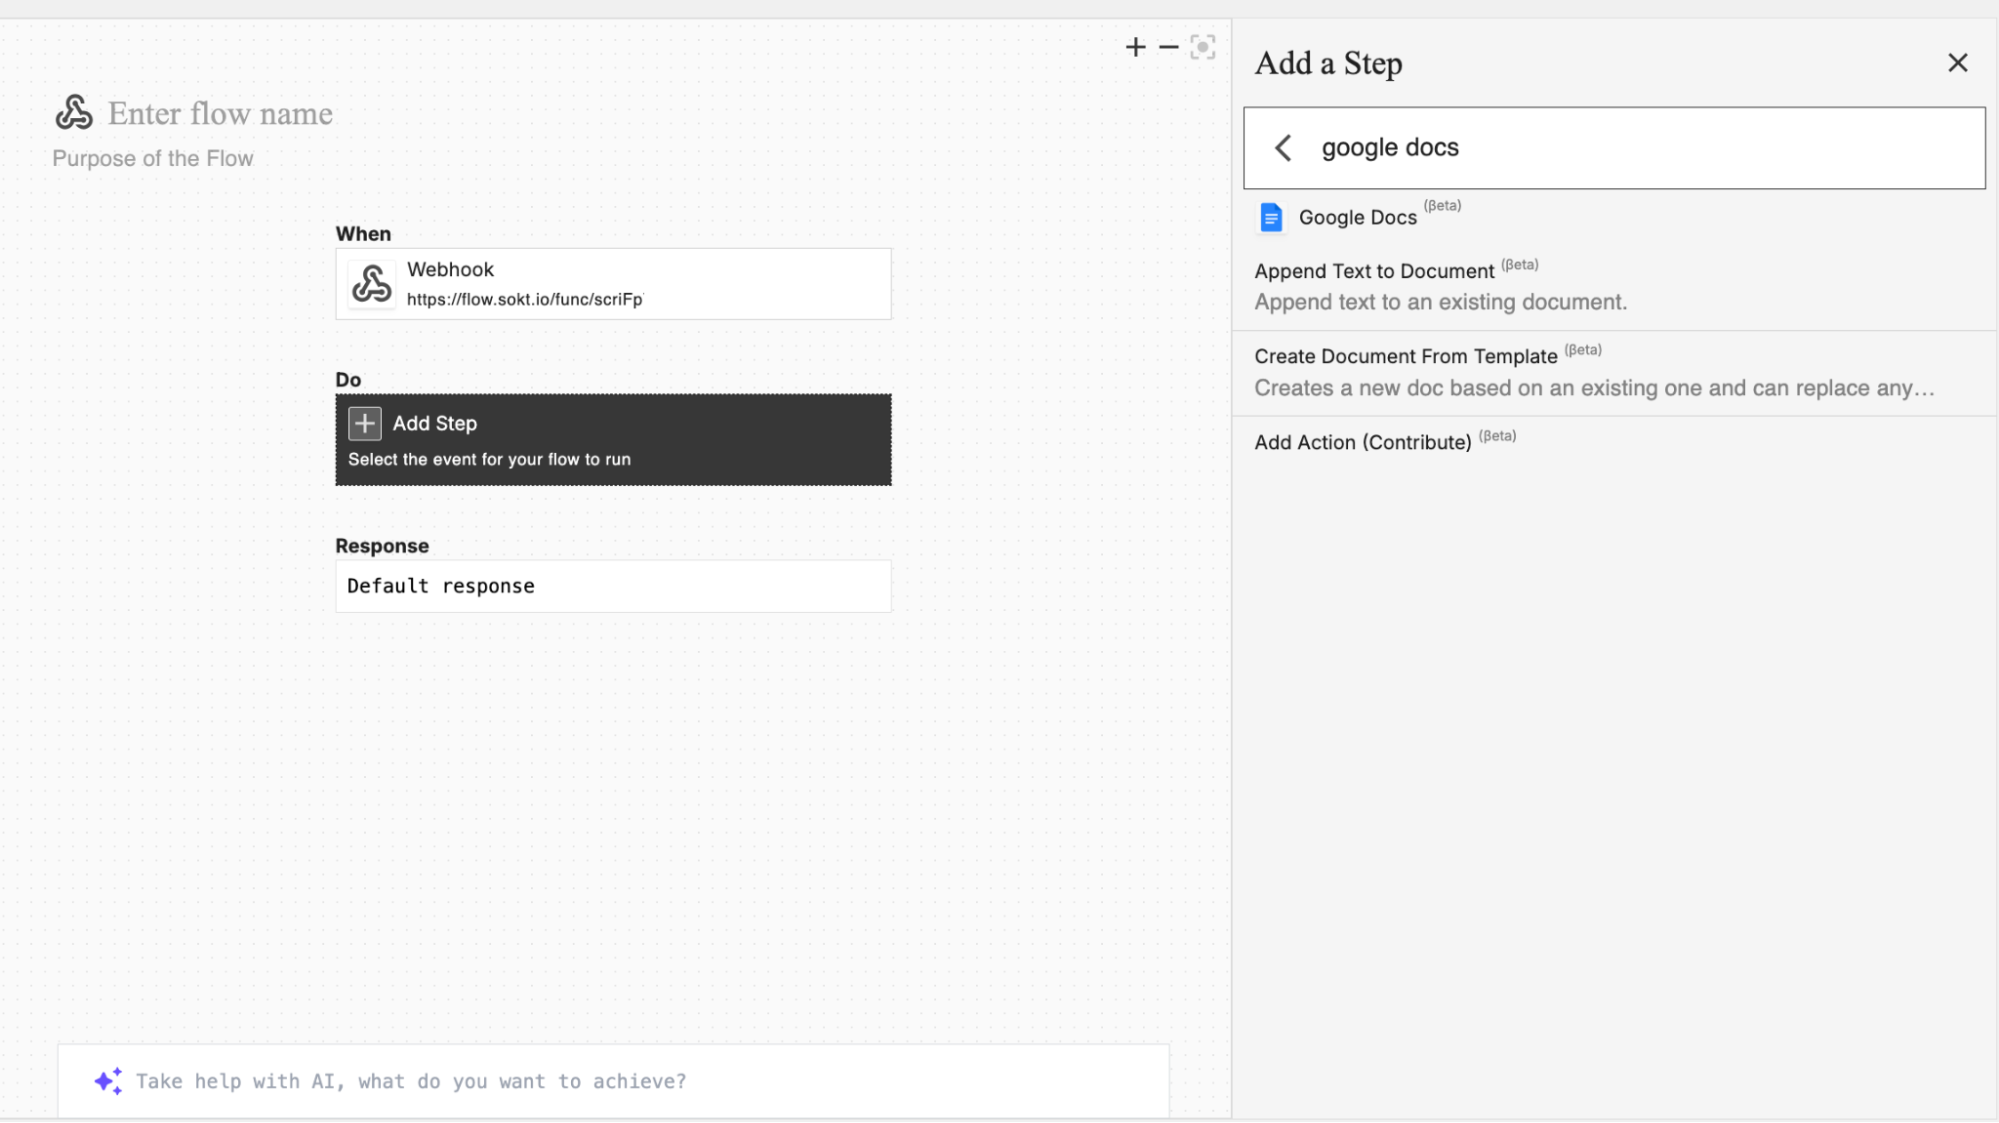
Task: Click the Google Docs blue document icon
Action: click(x=1271, y=217)
